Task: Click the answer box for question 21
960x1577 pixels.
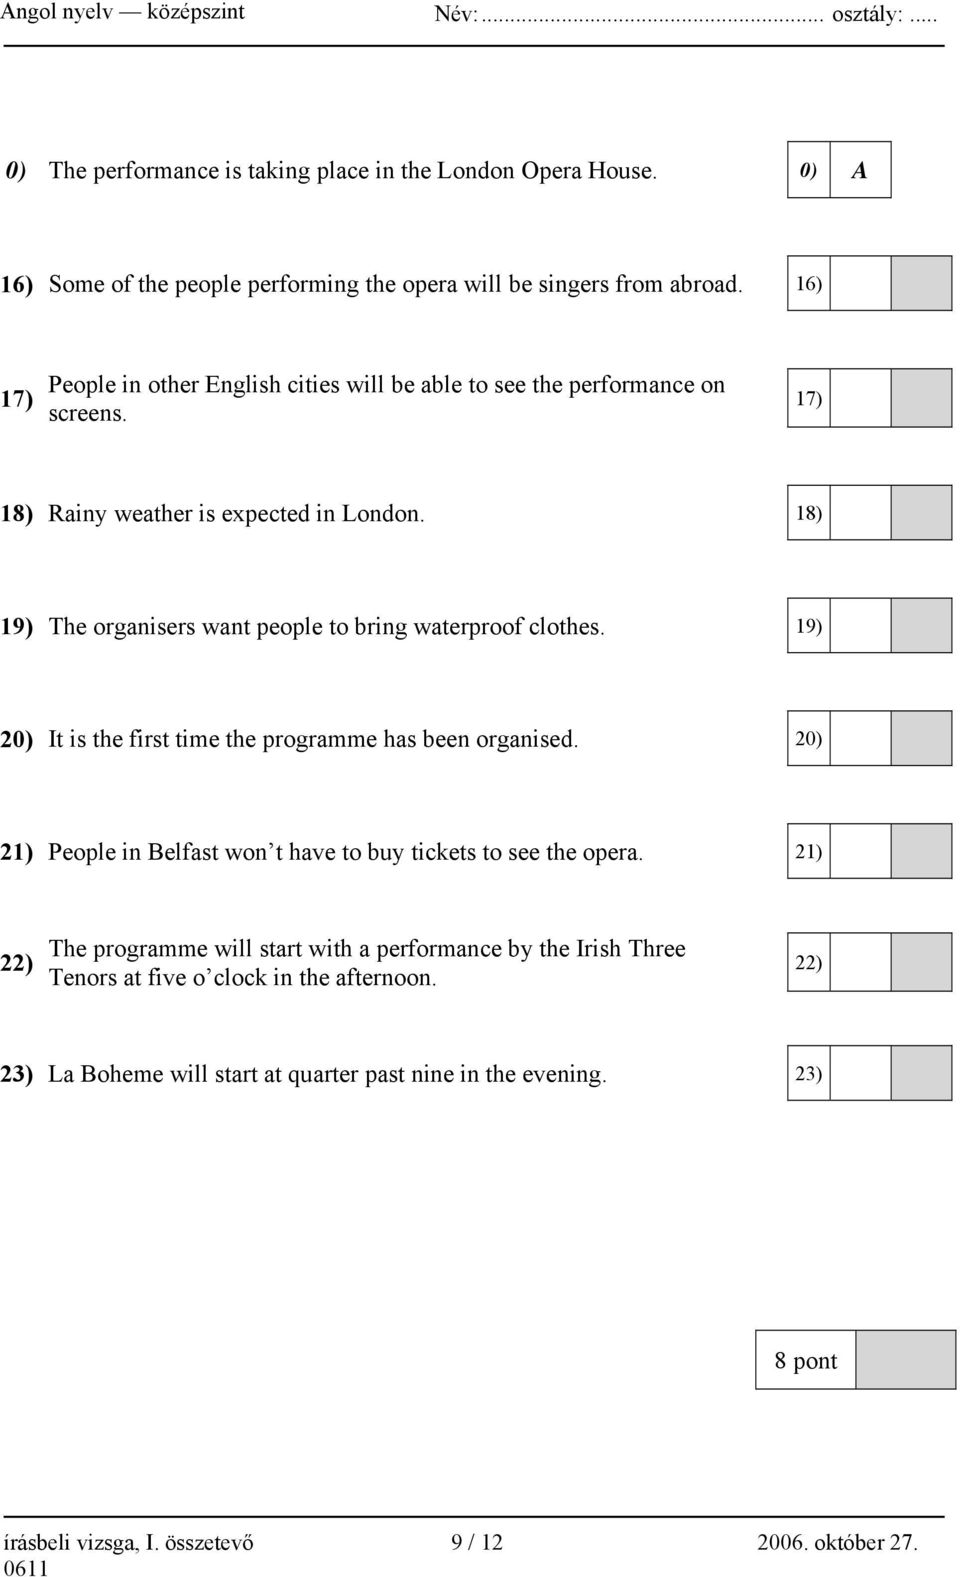Action: (860, 852)
